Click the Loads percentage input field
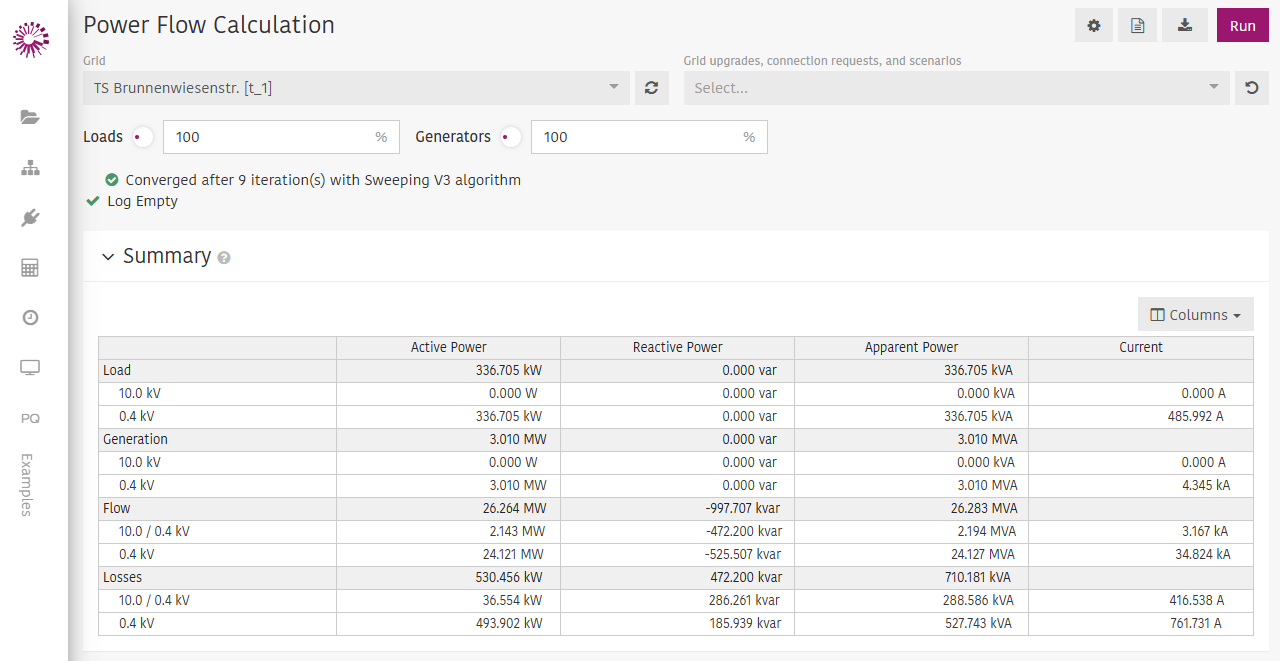 (x=281, y=137)
